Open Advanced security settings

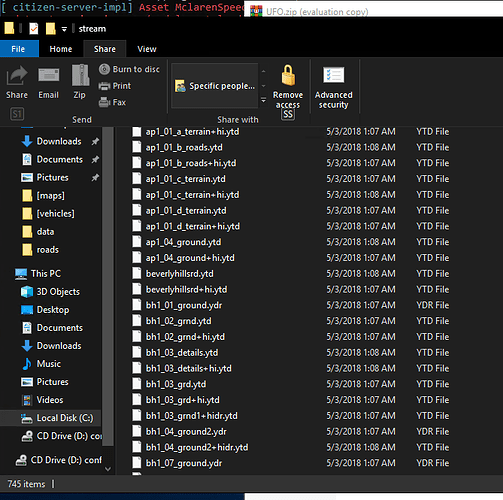(x=333, y=87)
